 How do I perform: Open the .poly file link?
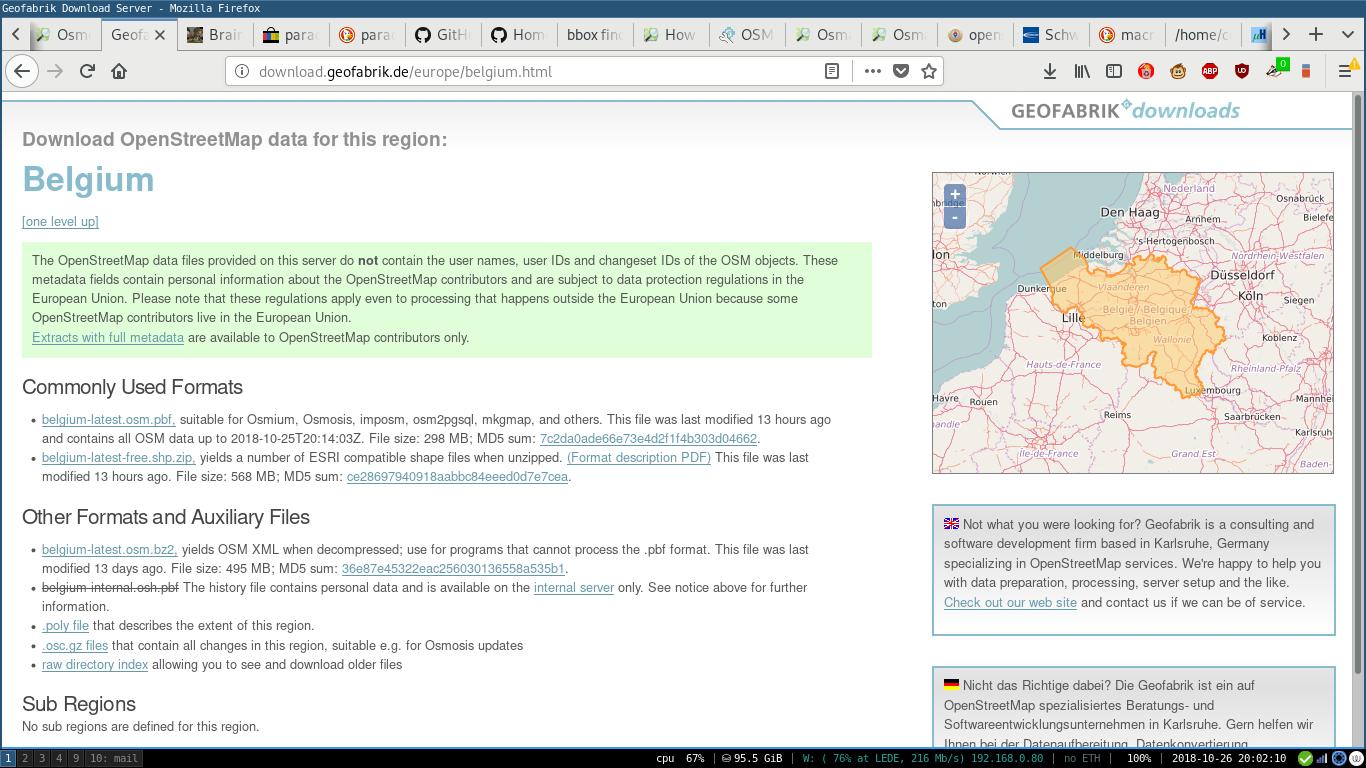click(65, 626)
